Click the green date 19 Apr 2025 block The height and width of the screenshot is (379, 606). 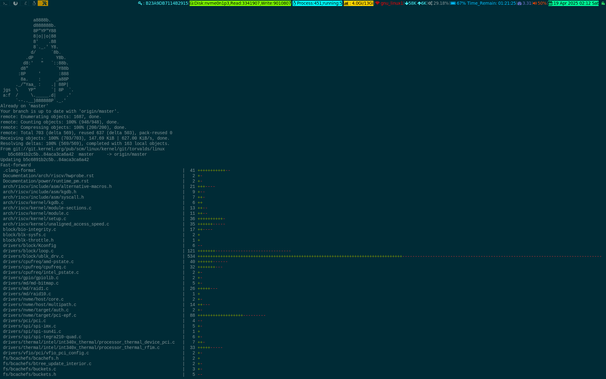point(573,3)
